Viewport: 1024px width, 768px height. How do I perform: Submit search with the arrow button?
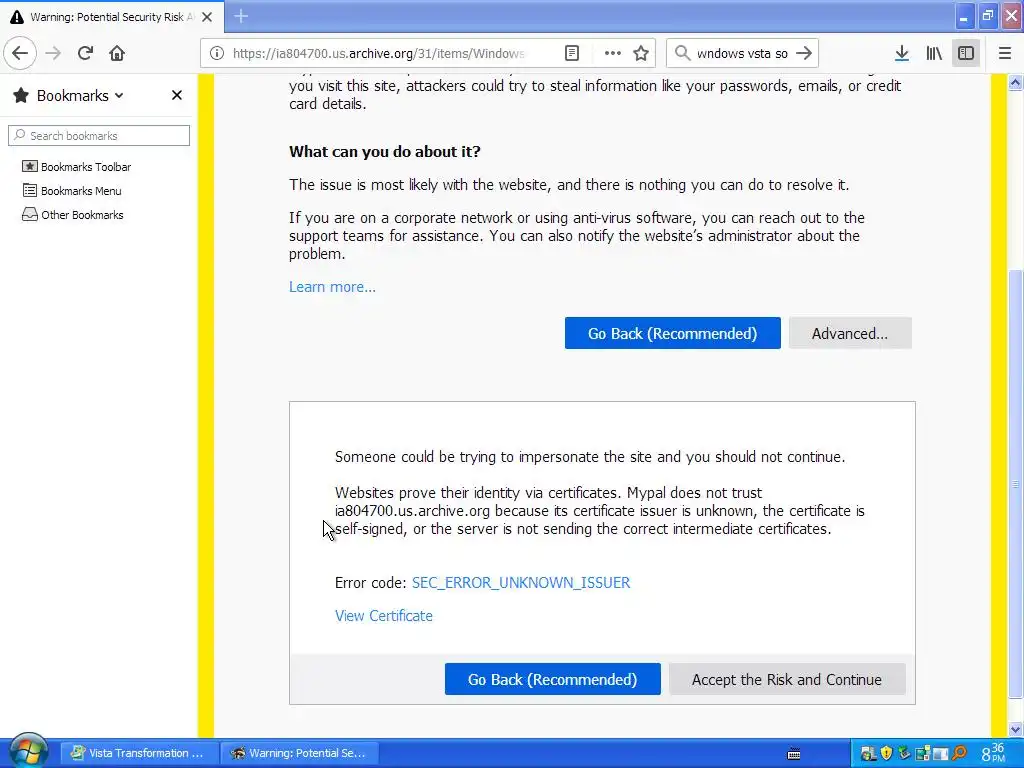[805, 53]
